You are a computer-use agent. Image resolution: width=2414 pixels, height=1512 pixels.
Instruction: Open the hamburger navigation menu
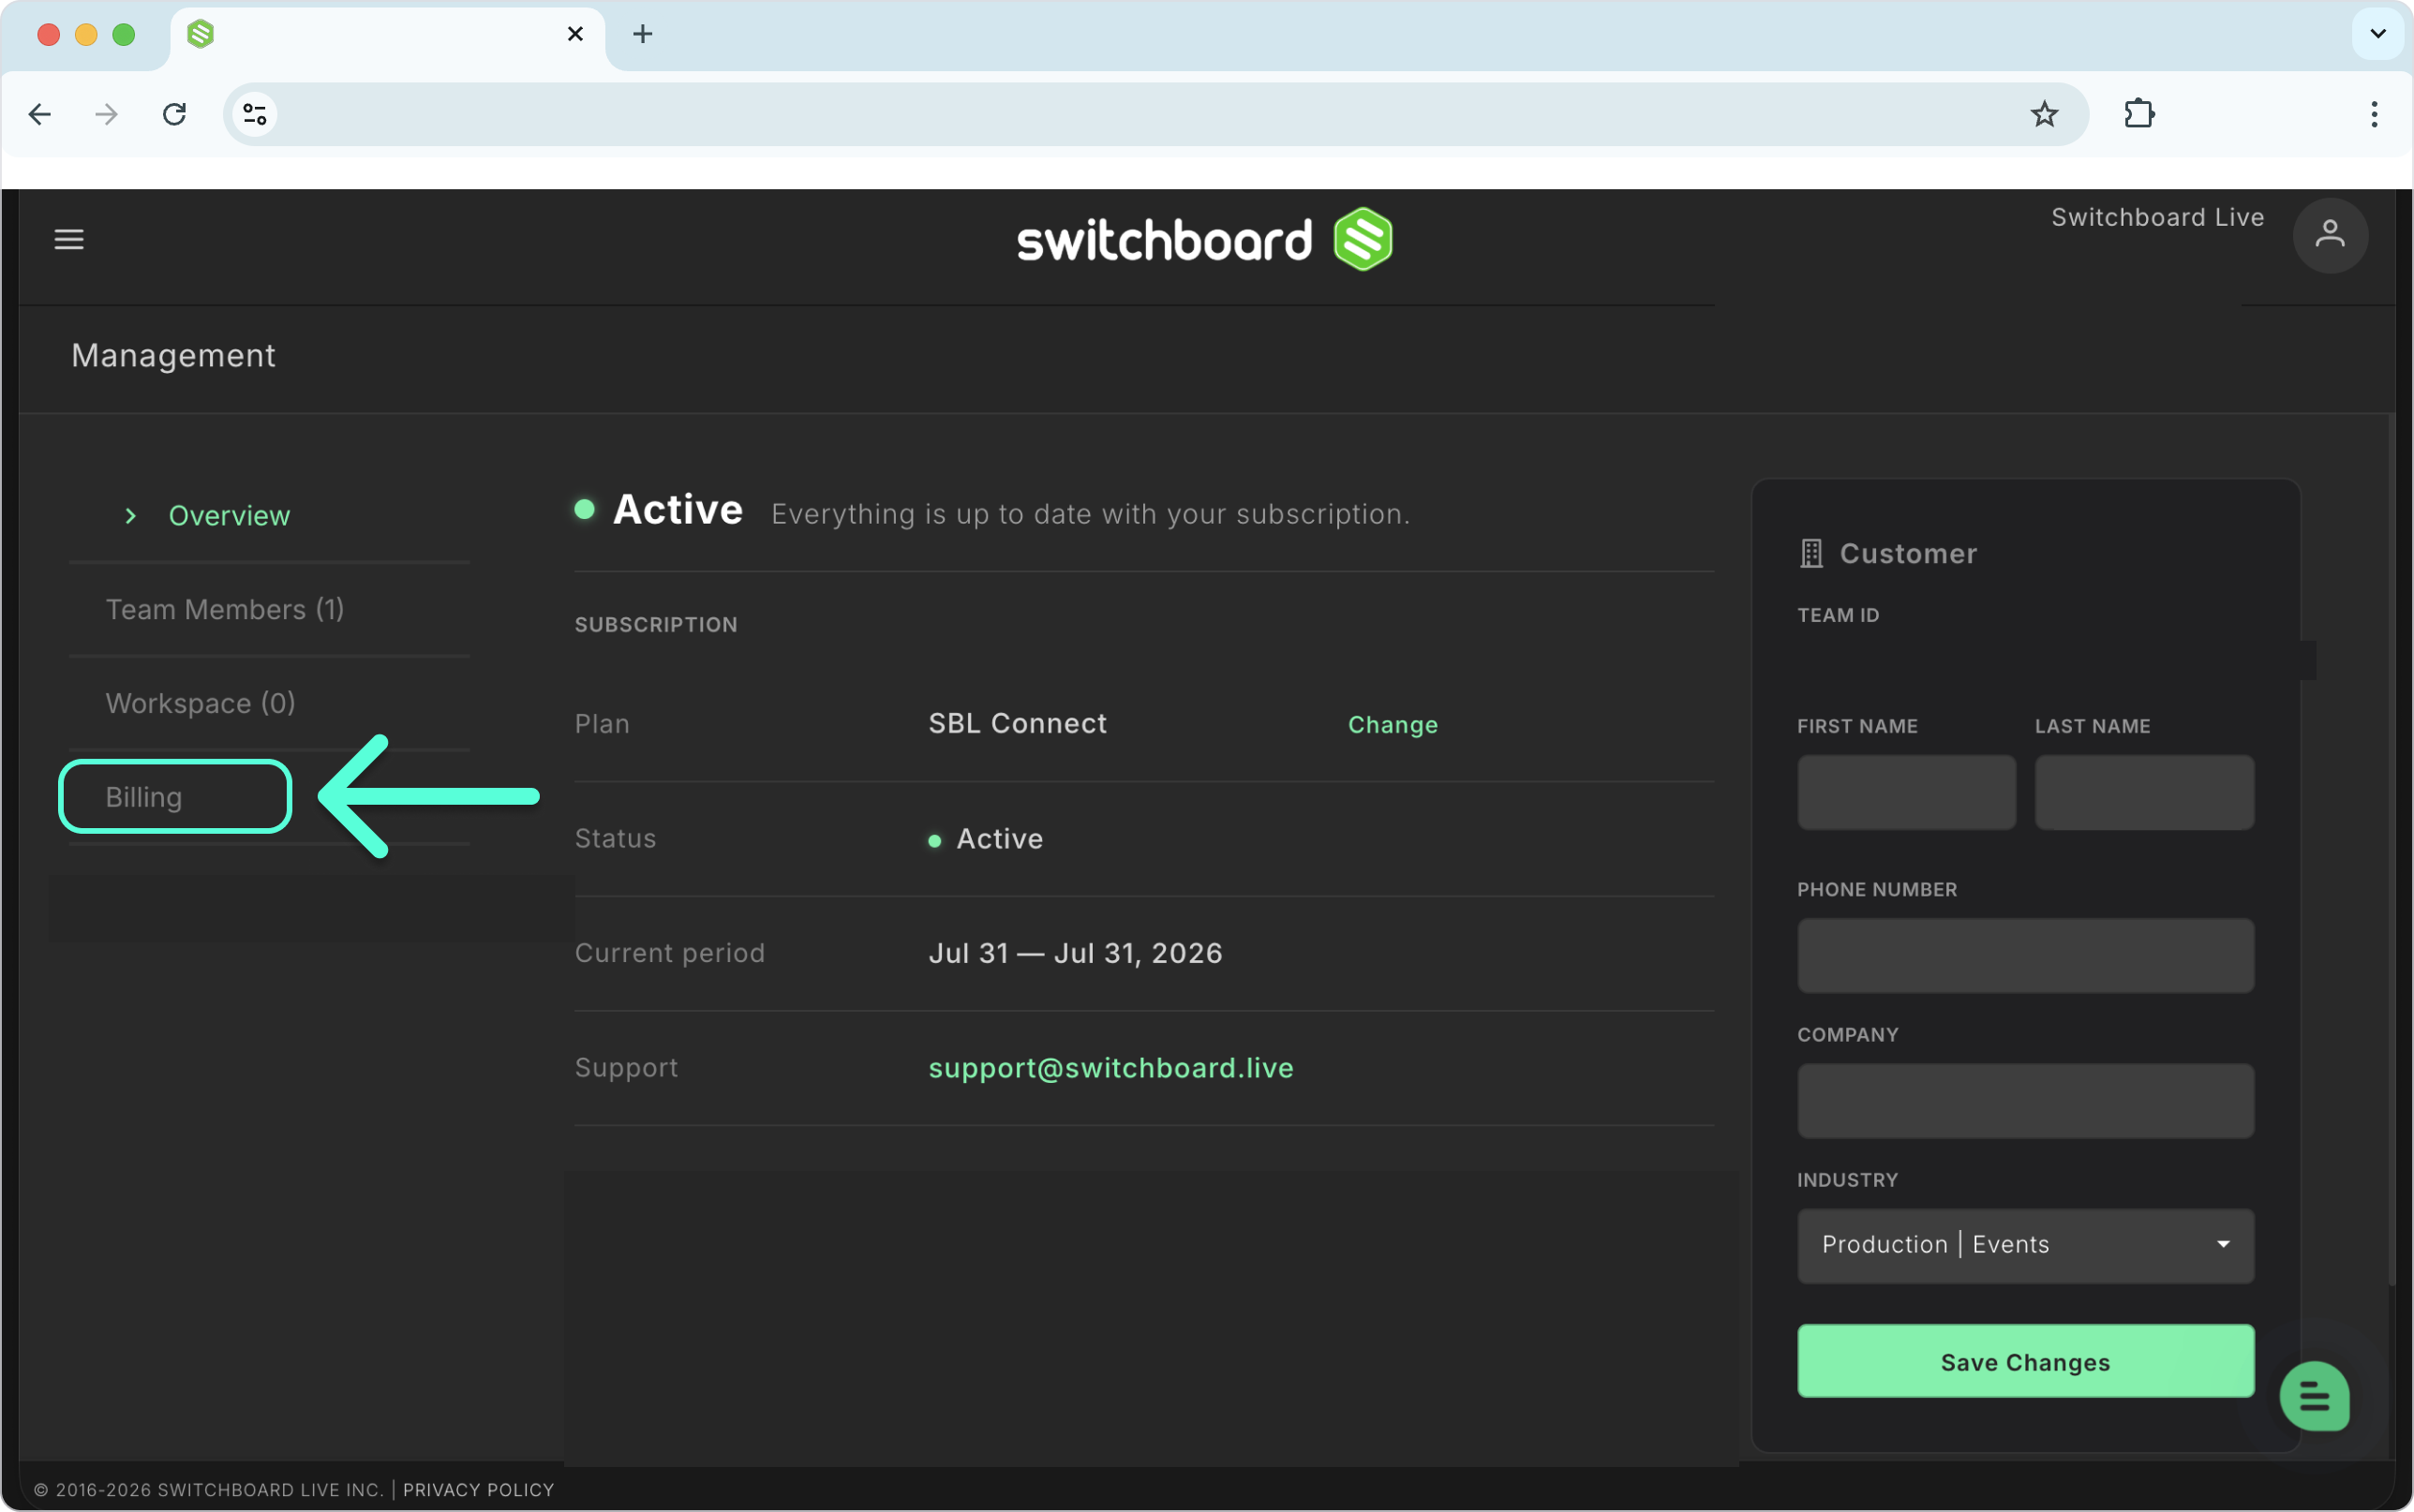point(69,239)
